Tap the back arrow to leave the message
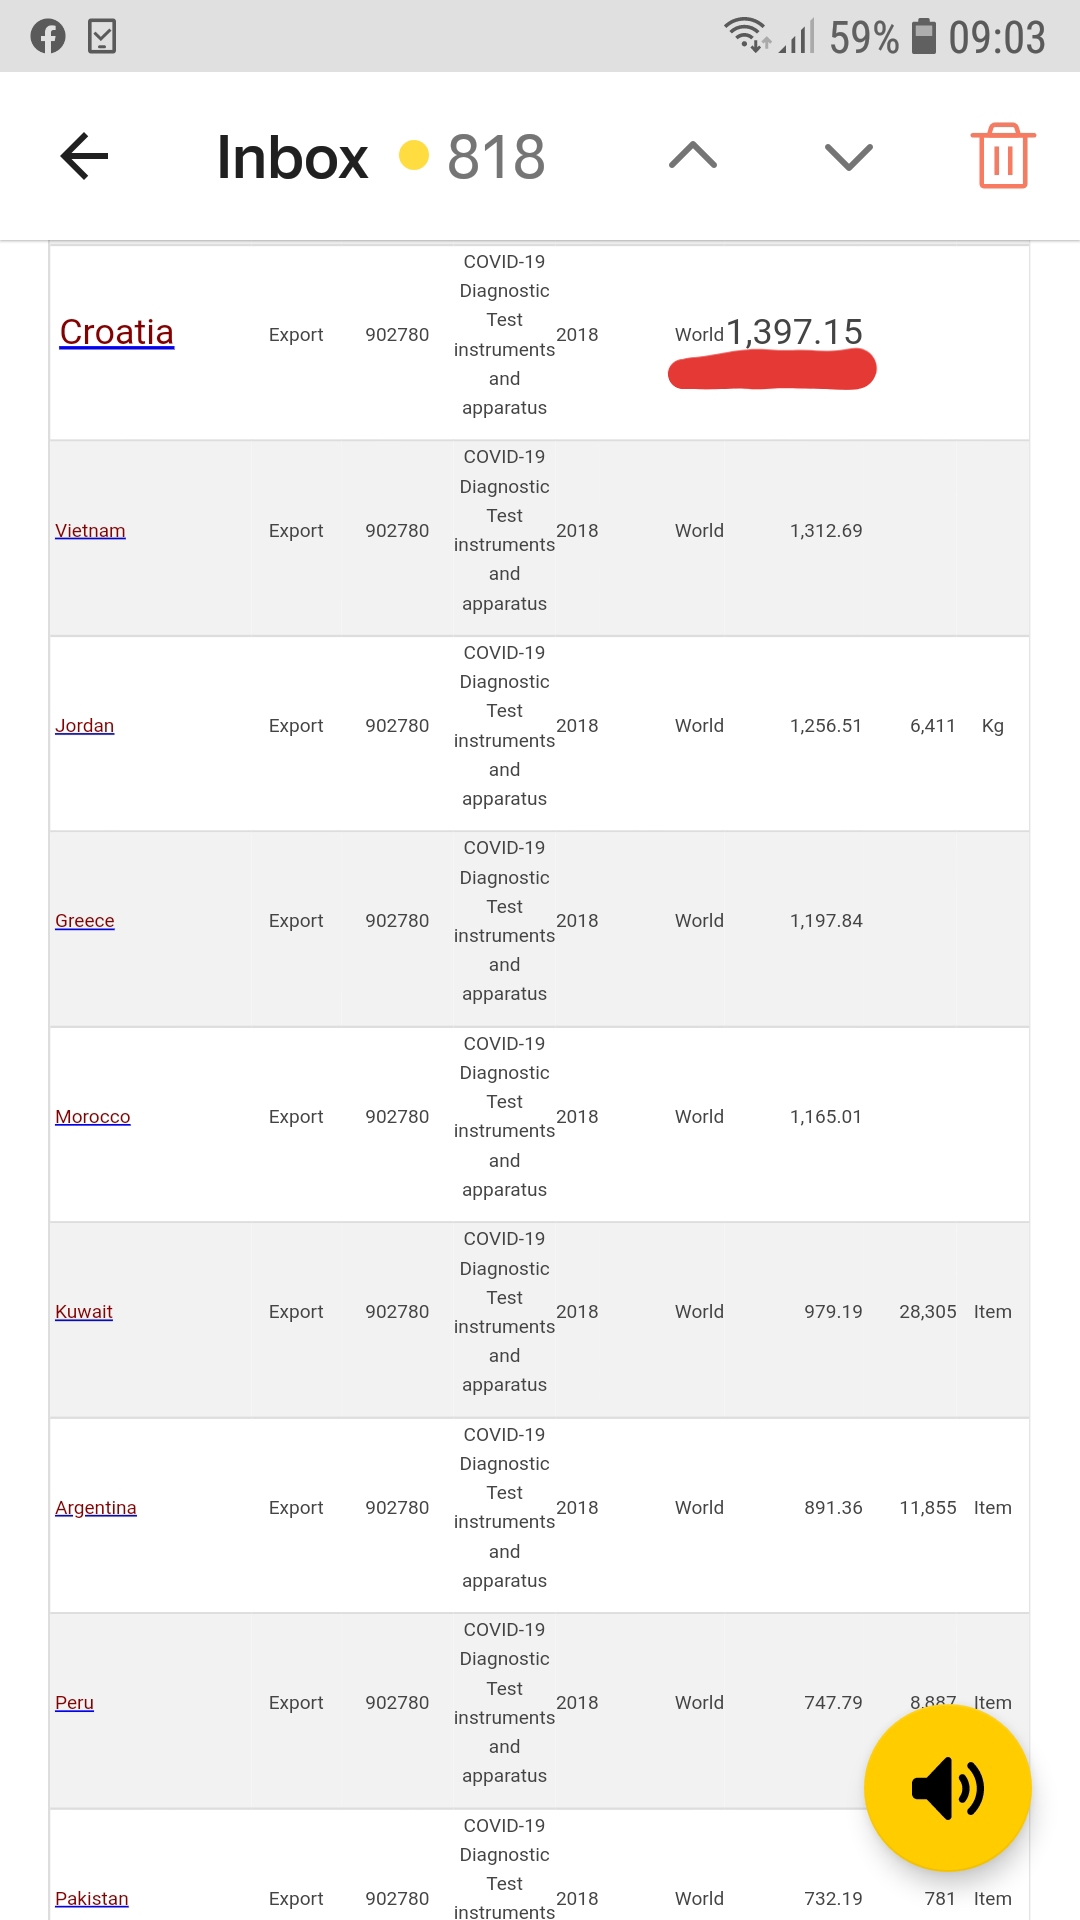1080x1920 pixels. tap(84, 156)
